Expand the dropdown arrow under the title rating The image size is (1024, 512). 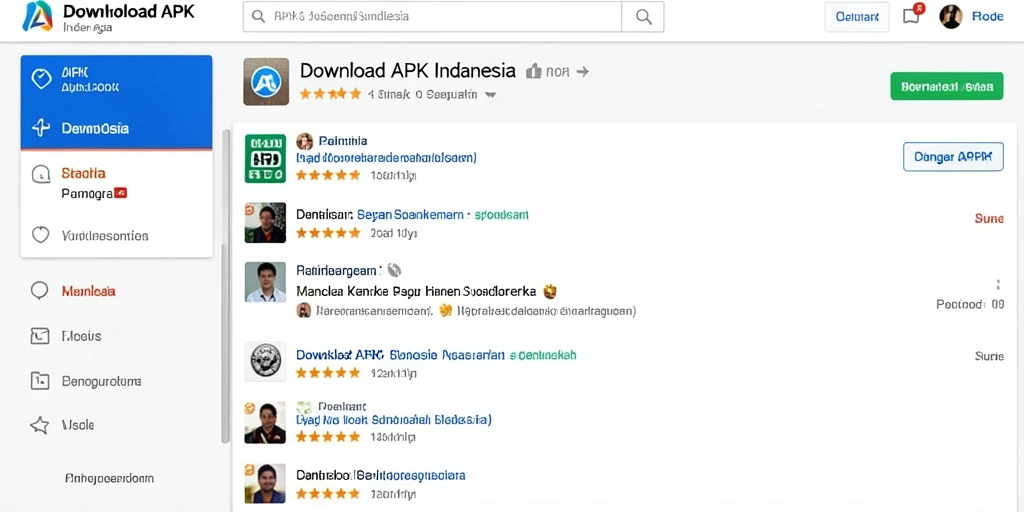[x=491, y=95]
